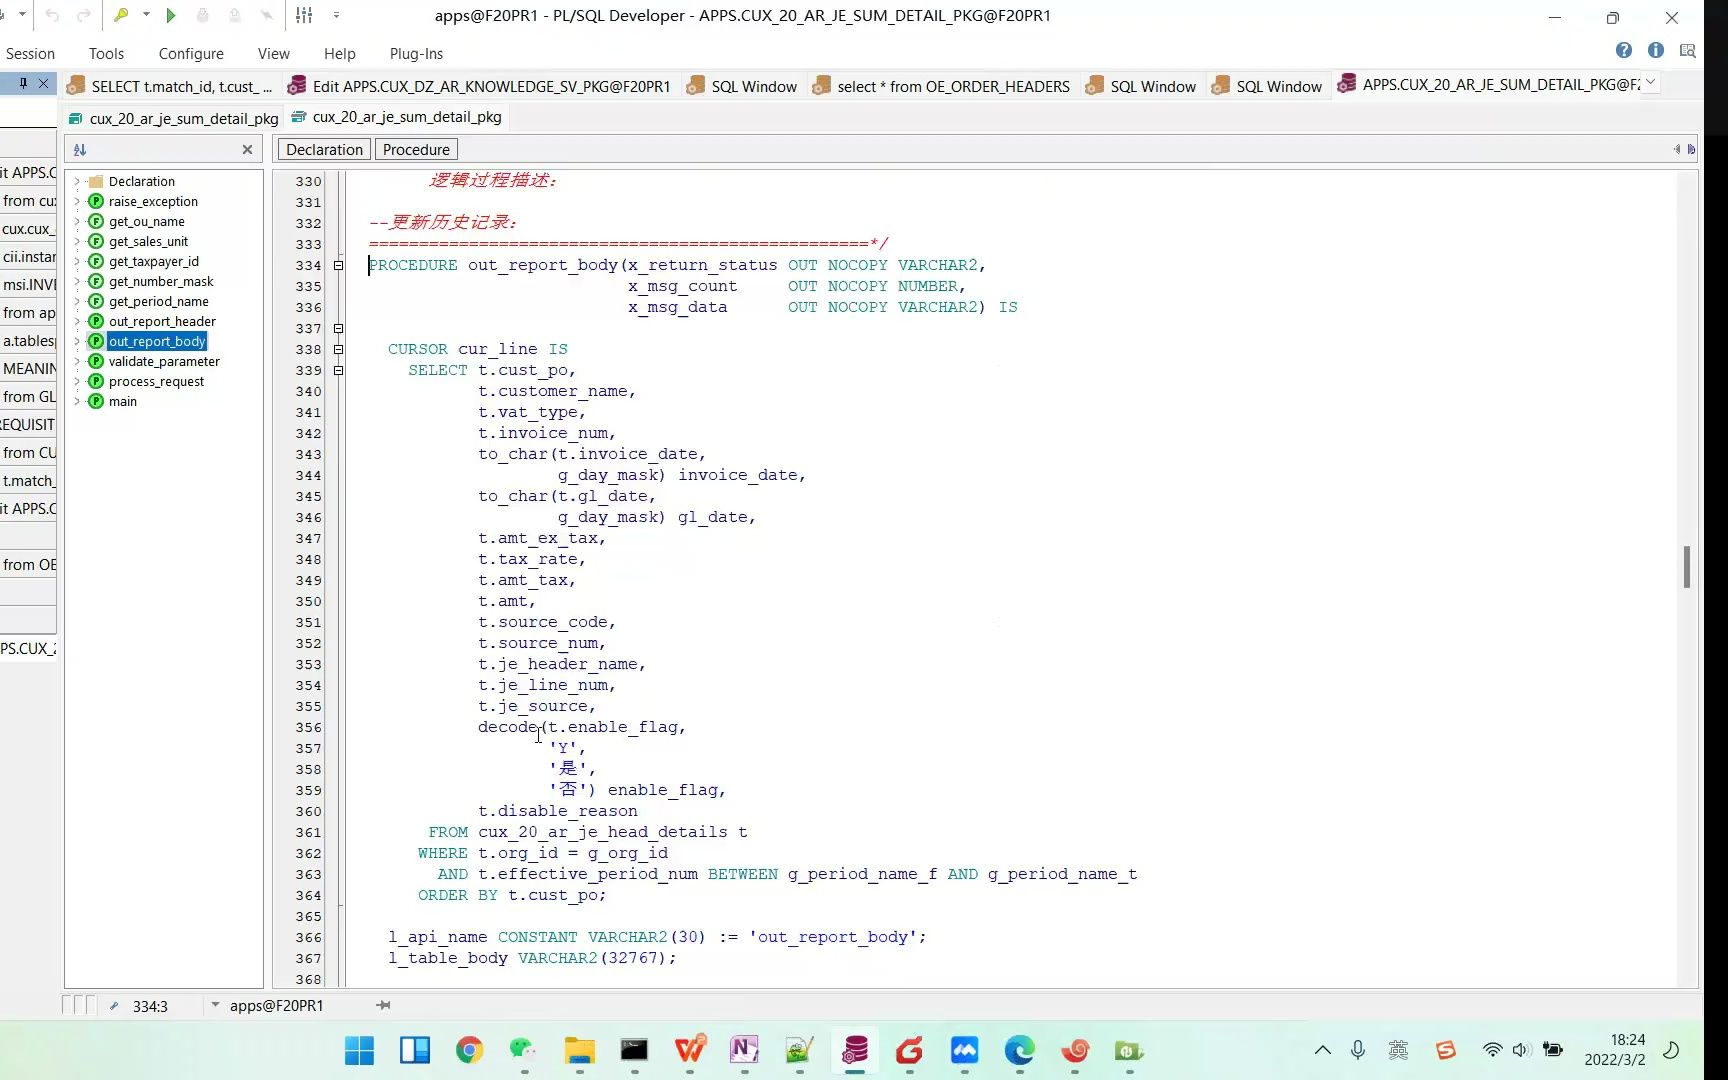Collapse procedure fold marker at line 334
This screenshot has height=1080, width=1728.
click(338, 265)
